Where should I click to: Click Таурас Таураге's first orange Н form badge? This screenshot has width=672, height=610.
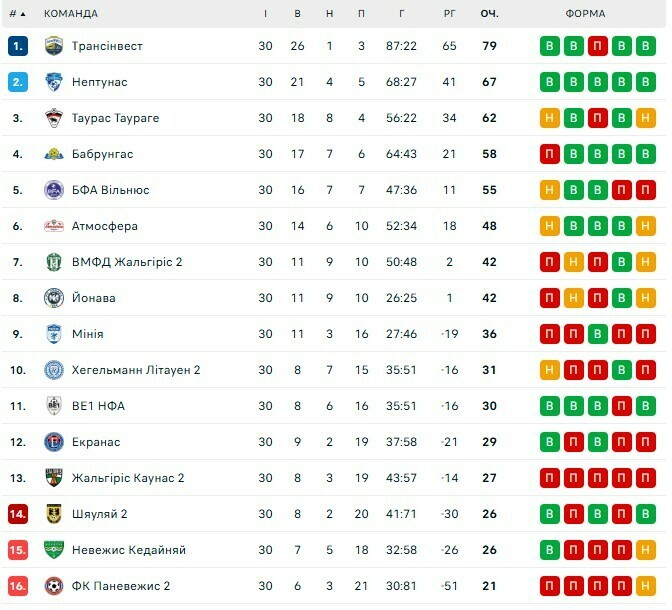(x=549, y=118)
